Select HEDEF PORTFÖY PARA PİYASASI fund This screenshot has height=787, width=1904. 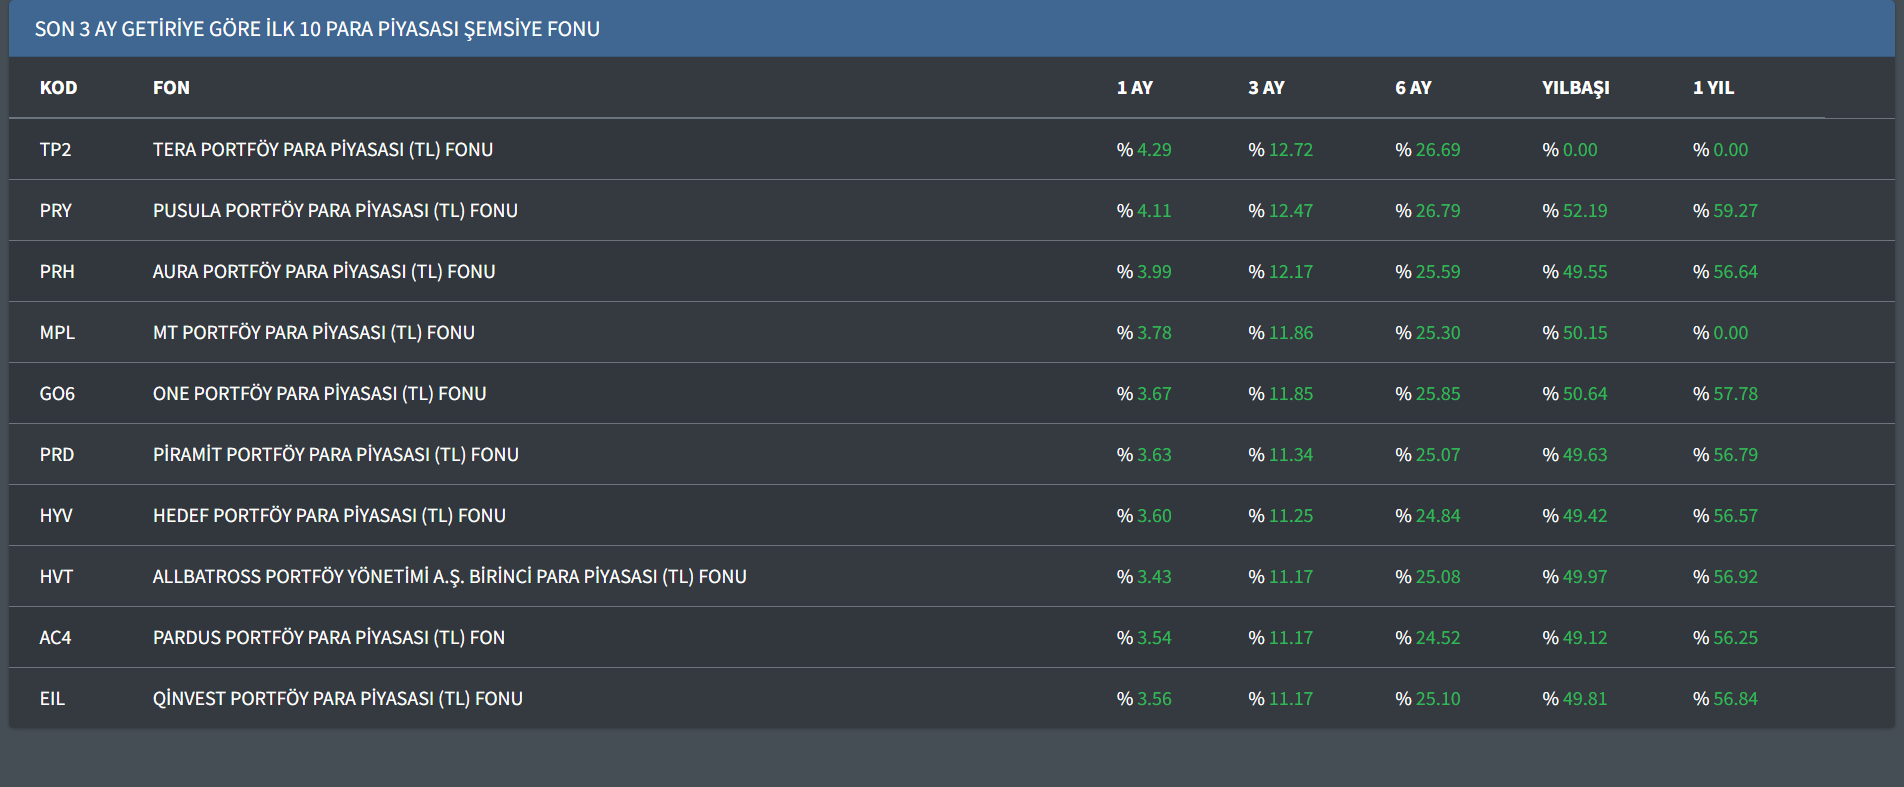pos(329,516)
